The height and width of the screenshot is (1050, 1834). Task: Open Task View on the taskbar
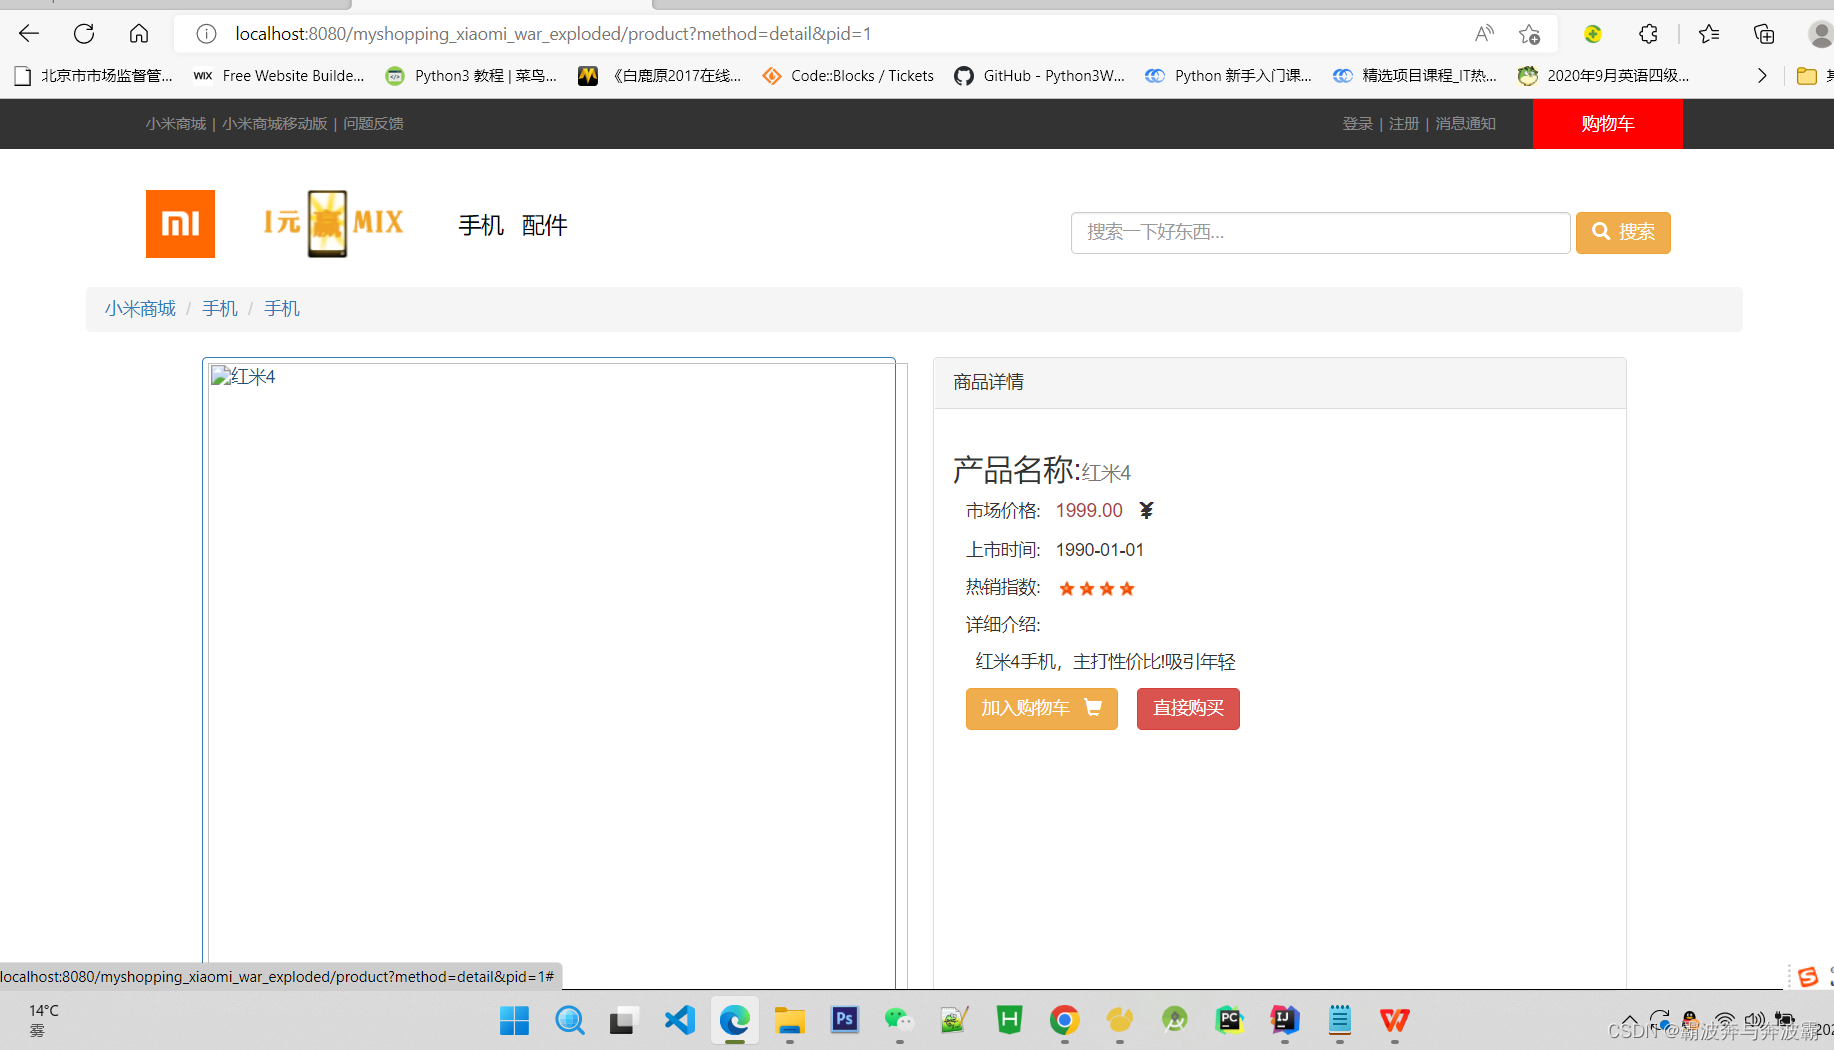coord(623,1020)
